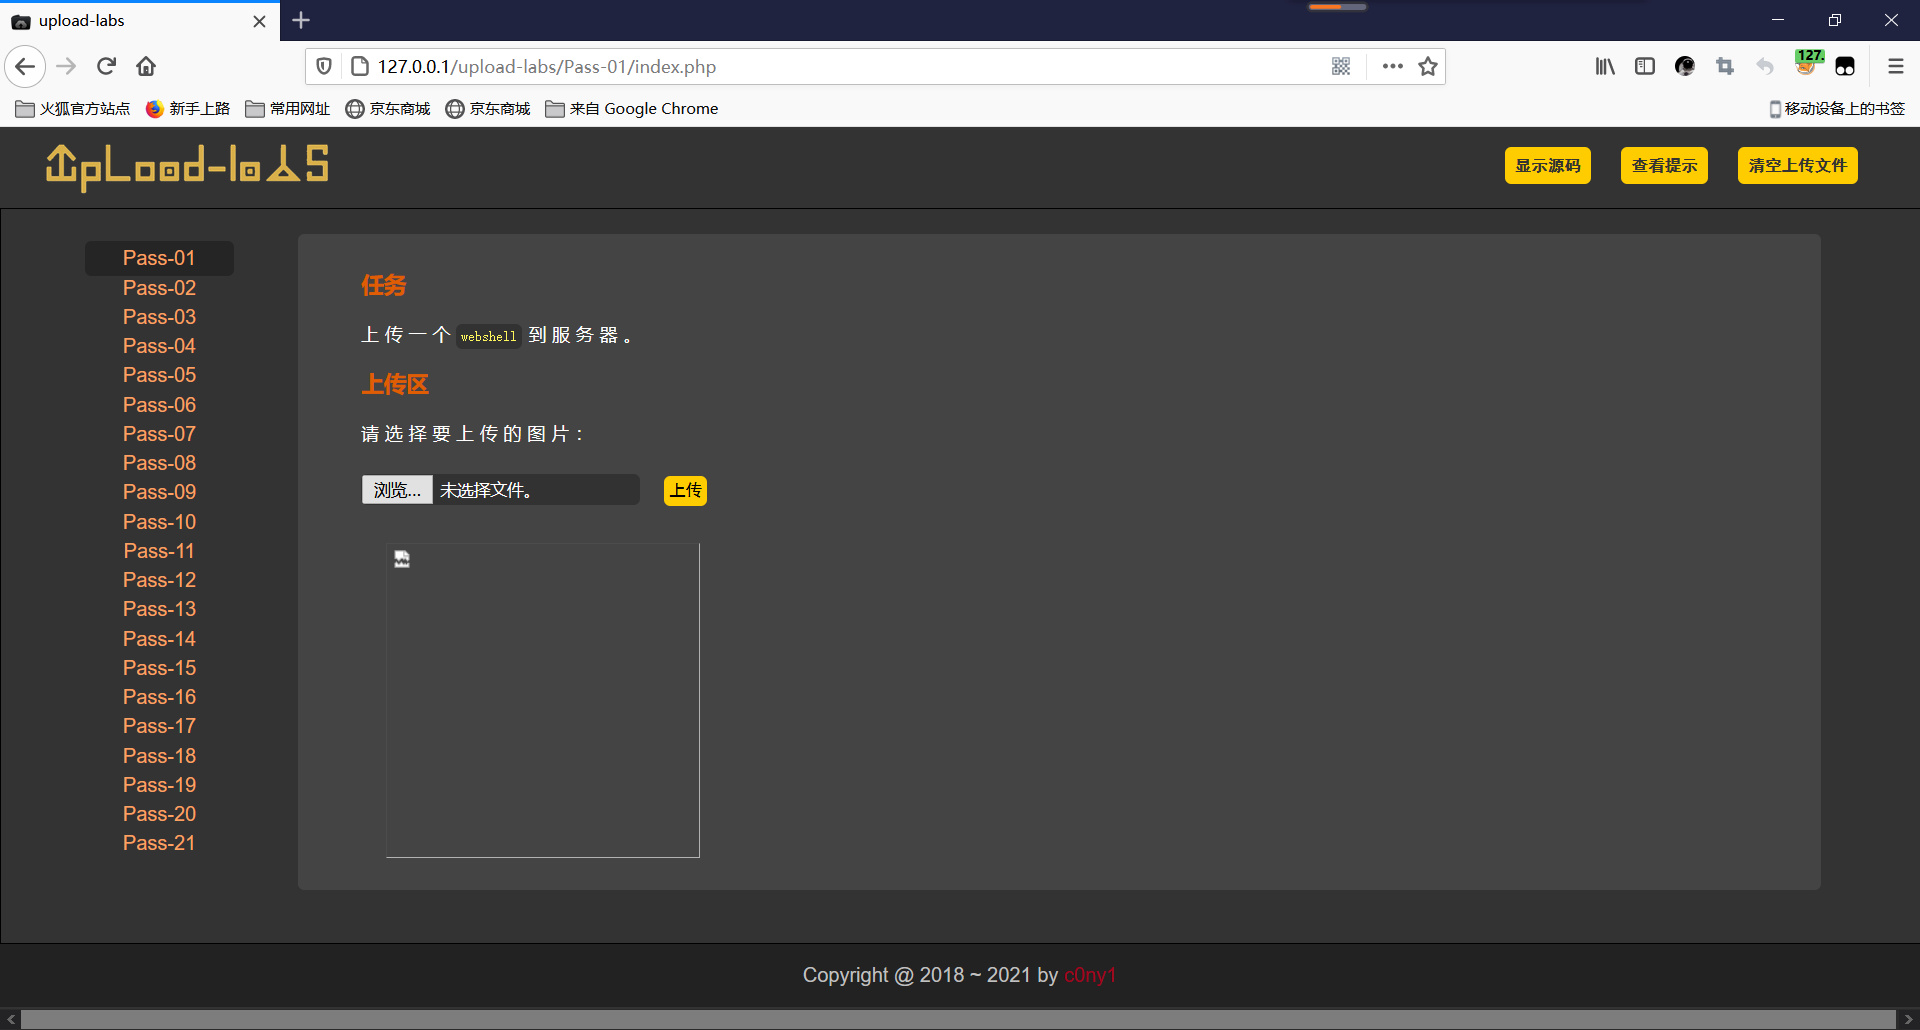Reload the page with the refresh icon
1920x1030 pixels.
pos(107,66)
